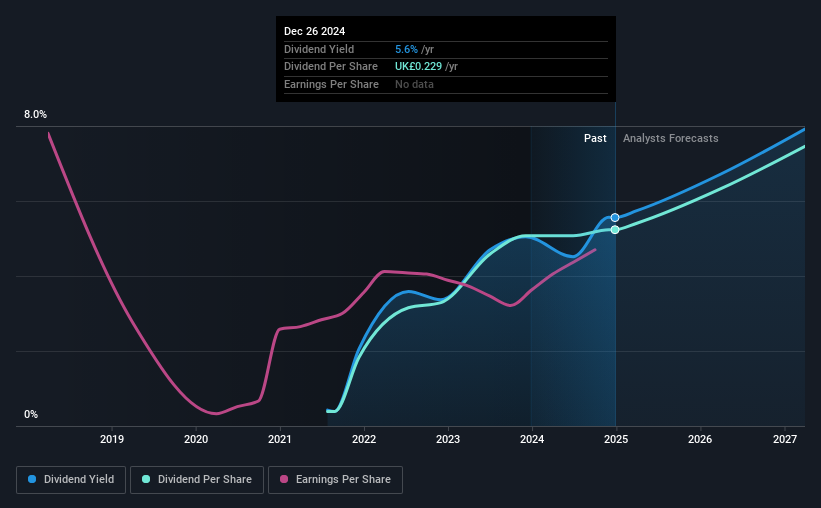821x508 pixels.
Task: Click the UK£0.229 dividend per share value
Action: 418,67
